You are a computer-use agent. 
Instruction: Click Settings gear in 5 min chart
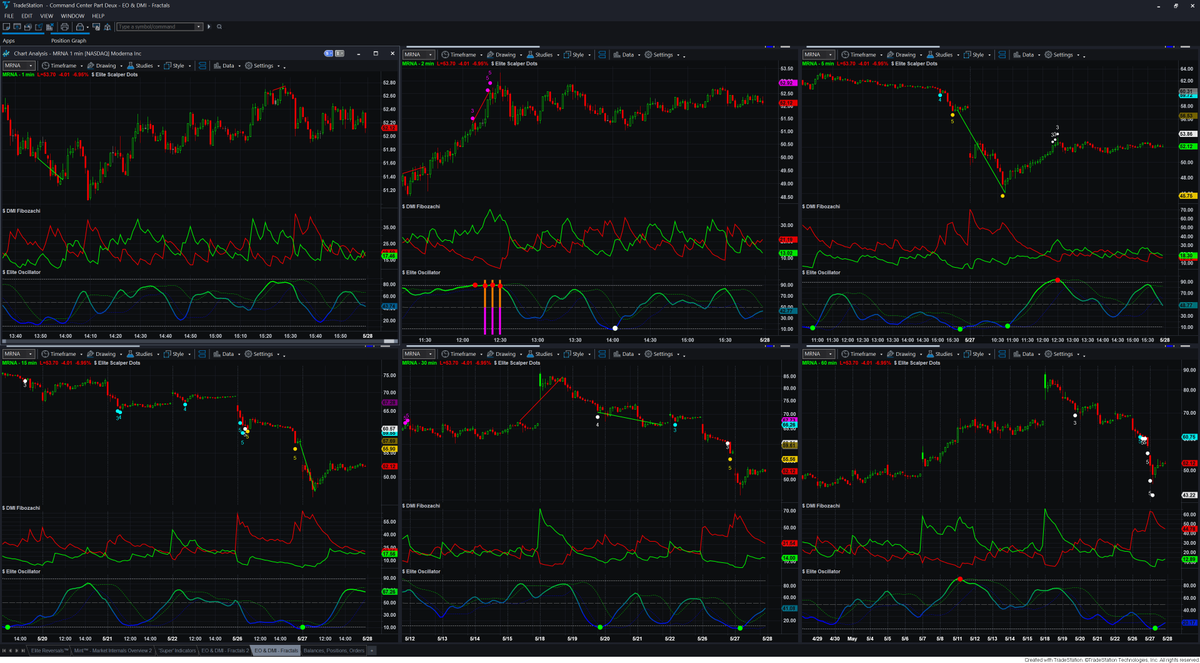click(1048, 54)
